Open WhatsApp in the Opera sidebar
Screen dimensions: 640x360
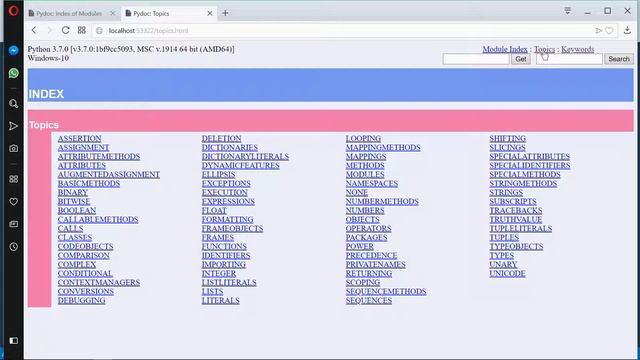coord(13,73)
